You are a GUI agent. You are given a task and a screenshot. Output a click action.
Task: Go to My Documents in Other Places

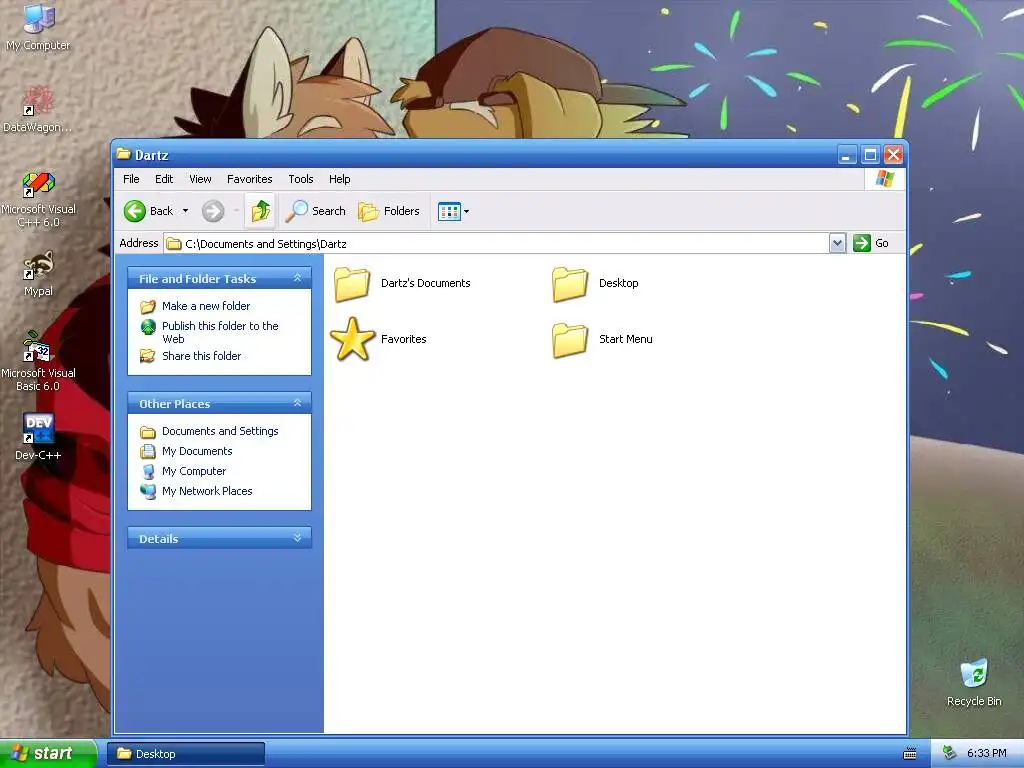click(197, 451)
